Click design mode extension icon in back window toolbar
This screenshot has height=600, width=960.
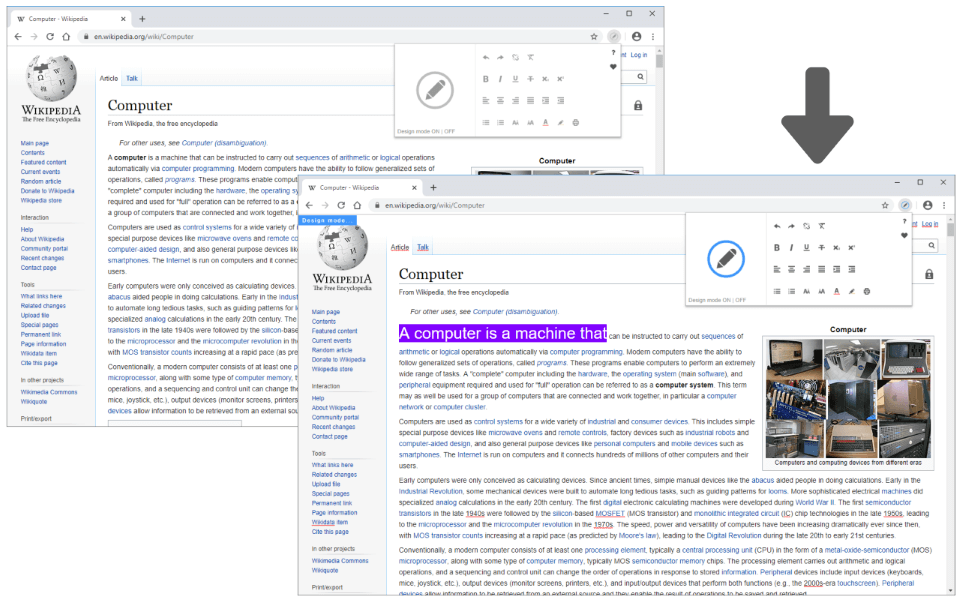[x=614, y=37]
